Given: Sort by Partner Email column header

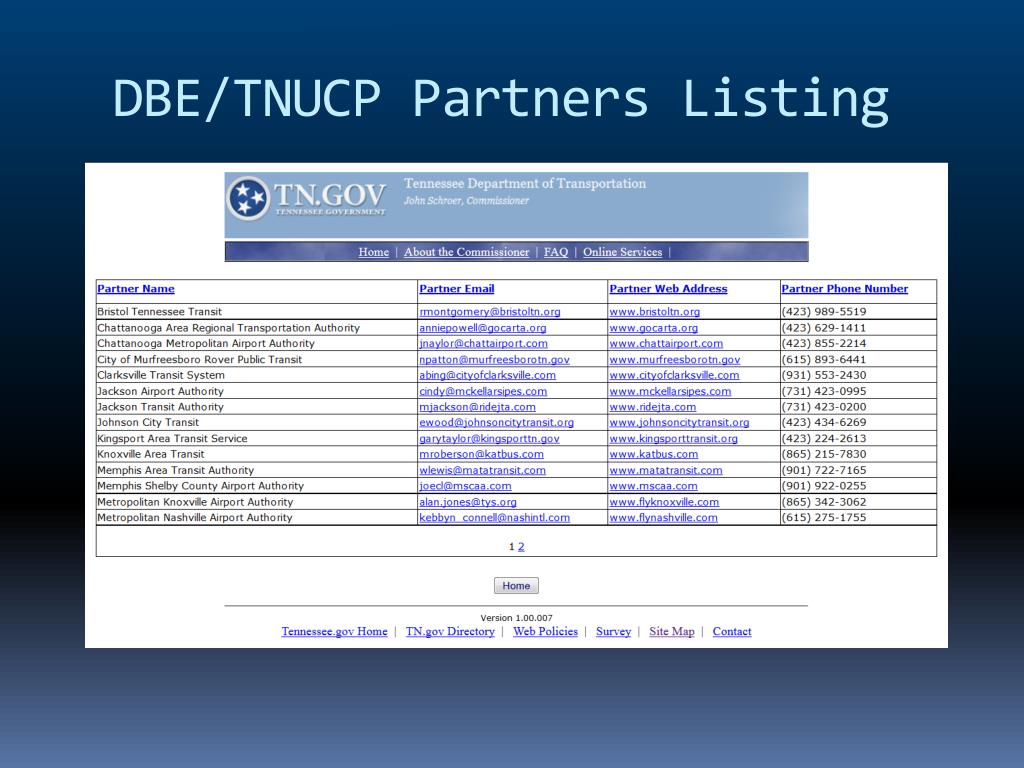Looking at the screenshot, I should [x=456, y=289].
